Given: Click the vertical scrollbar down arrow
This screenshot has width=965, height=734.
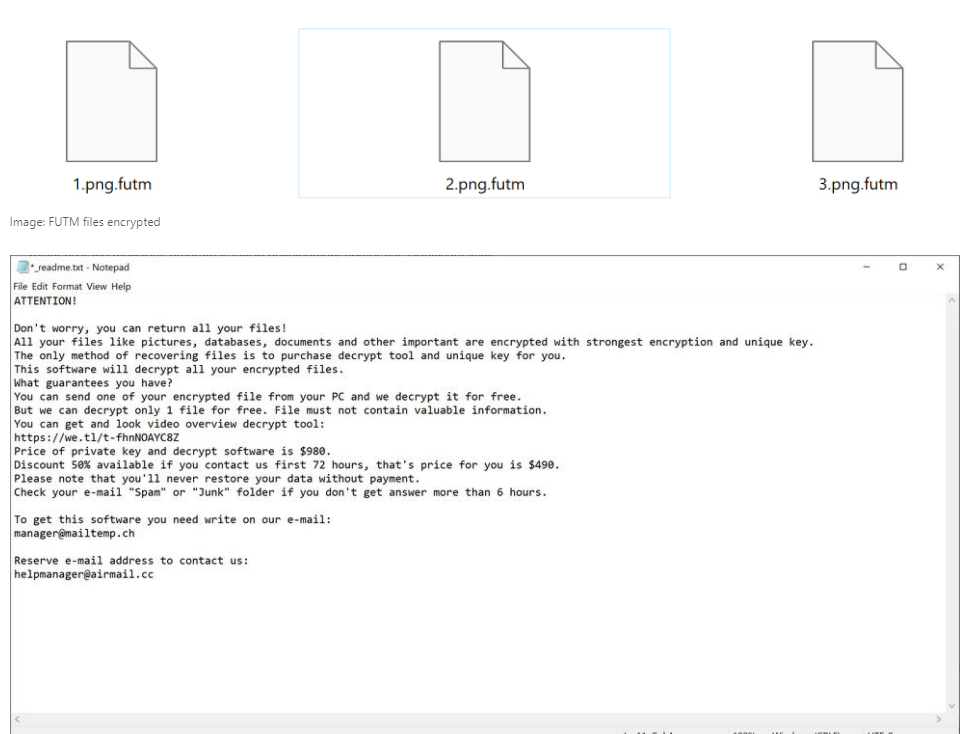Looking at the screenshot, I should pos(951,706).
